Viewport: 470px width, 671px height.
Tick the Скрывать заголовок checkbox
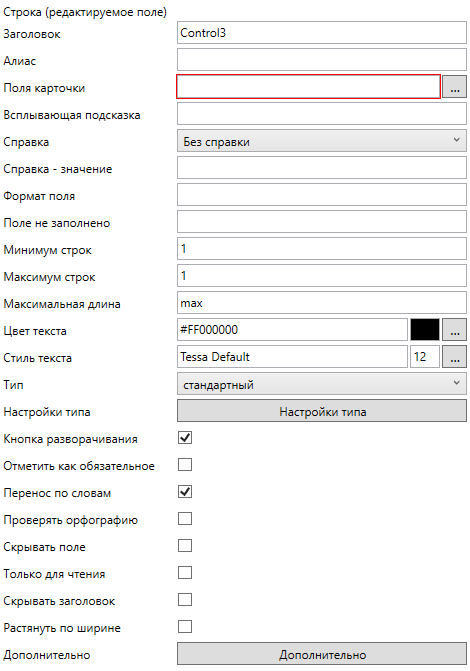click(x=185, y=600)
